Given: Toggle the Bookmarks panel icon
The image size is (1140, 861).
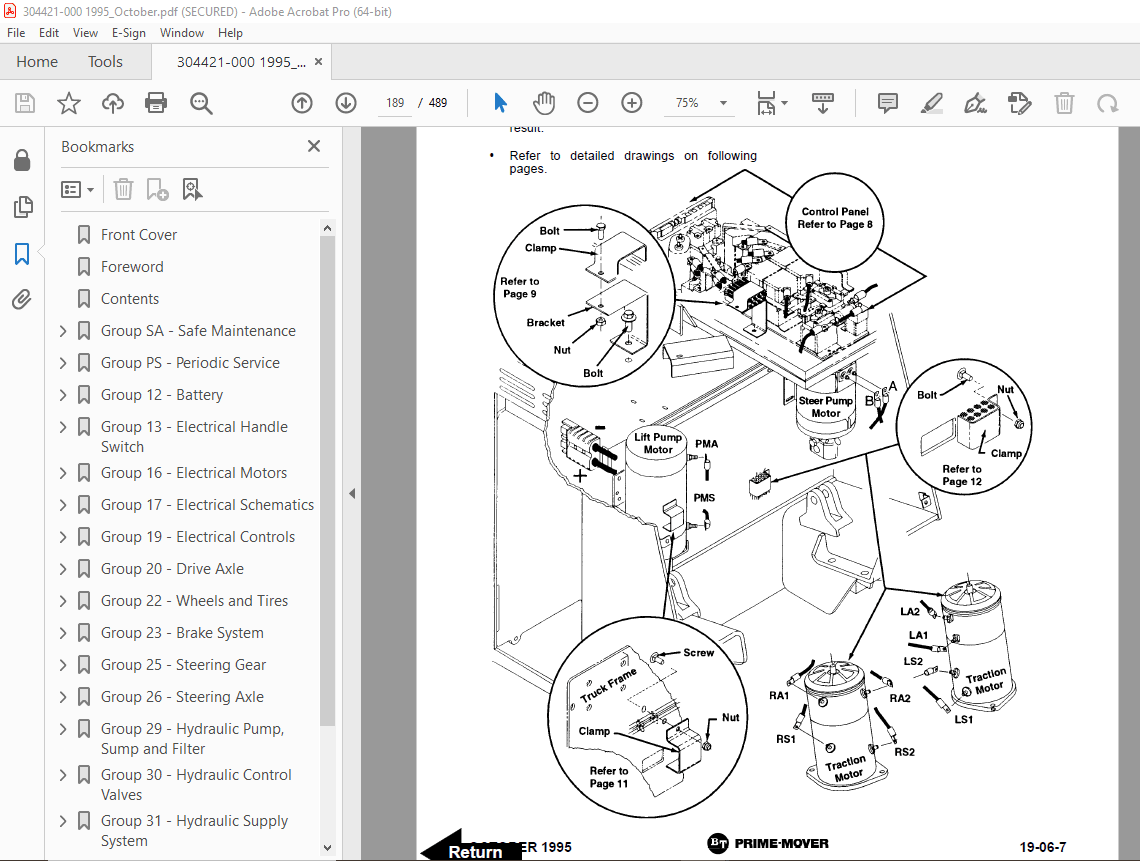Looking at the screenshot, I should (22, 254).
